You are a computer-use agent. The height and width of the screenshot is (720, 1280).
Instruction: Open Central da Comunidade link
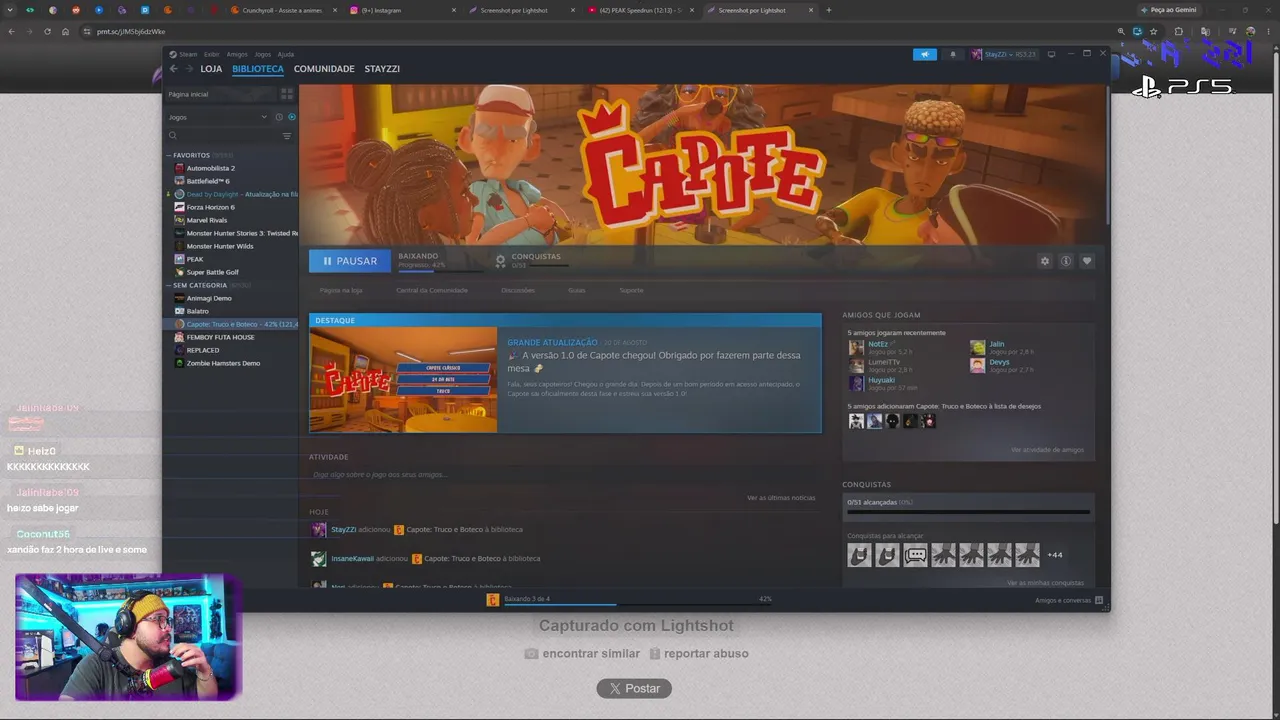coord(432,290)
